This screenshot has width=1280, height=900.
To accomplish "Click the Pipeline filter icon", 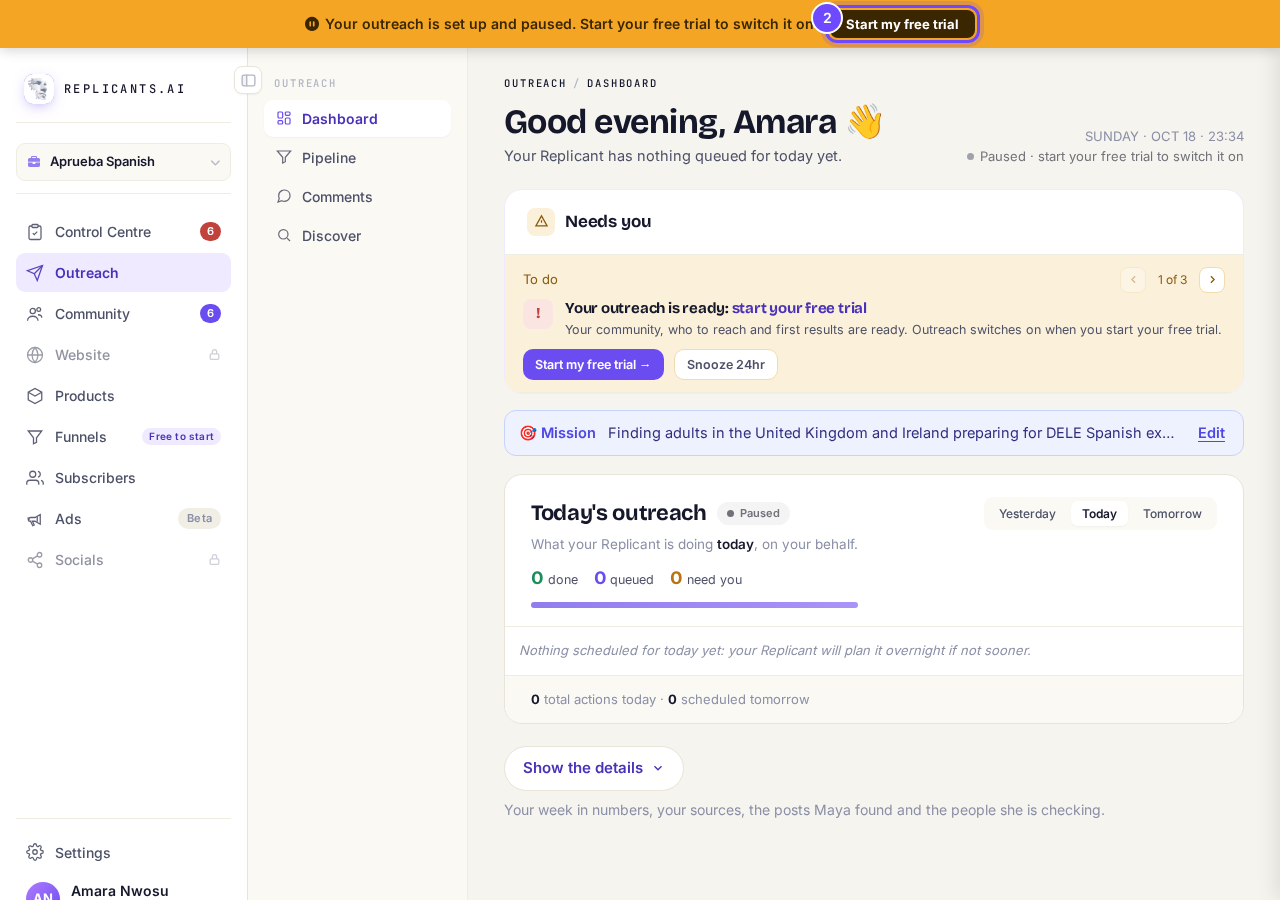I will (284, 157).
